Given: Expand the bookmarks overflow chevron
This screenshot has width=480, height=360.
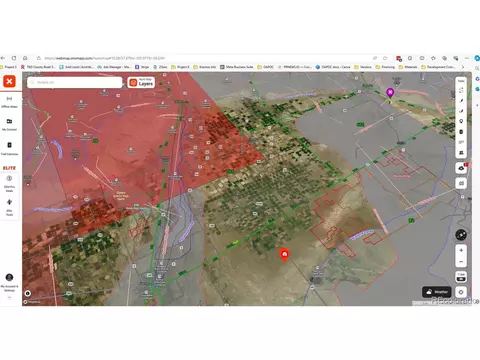Looking at the screenshot, I should (x=463, y=67).
